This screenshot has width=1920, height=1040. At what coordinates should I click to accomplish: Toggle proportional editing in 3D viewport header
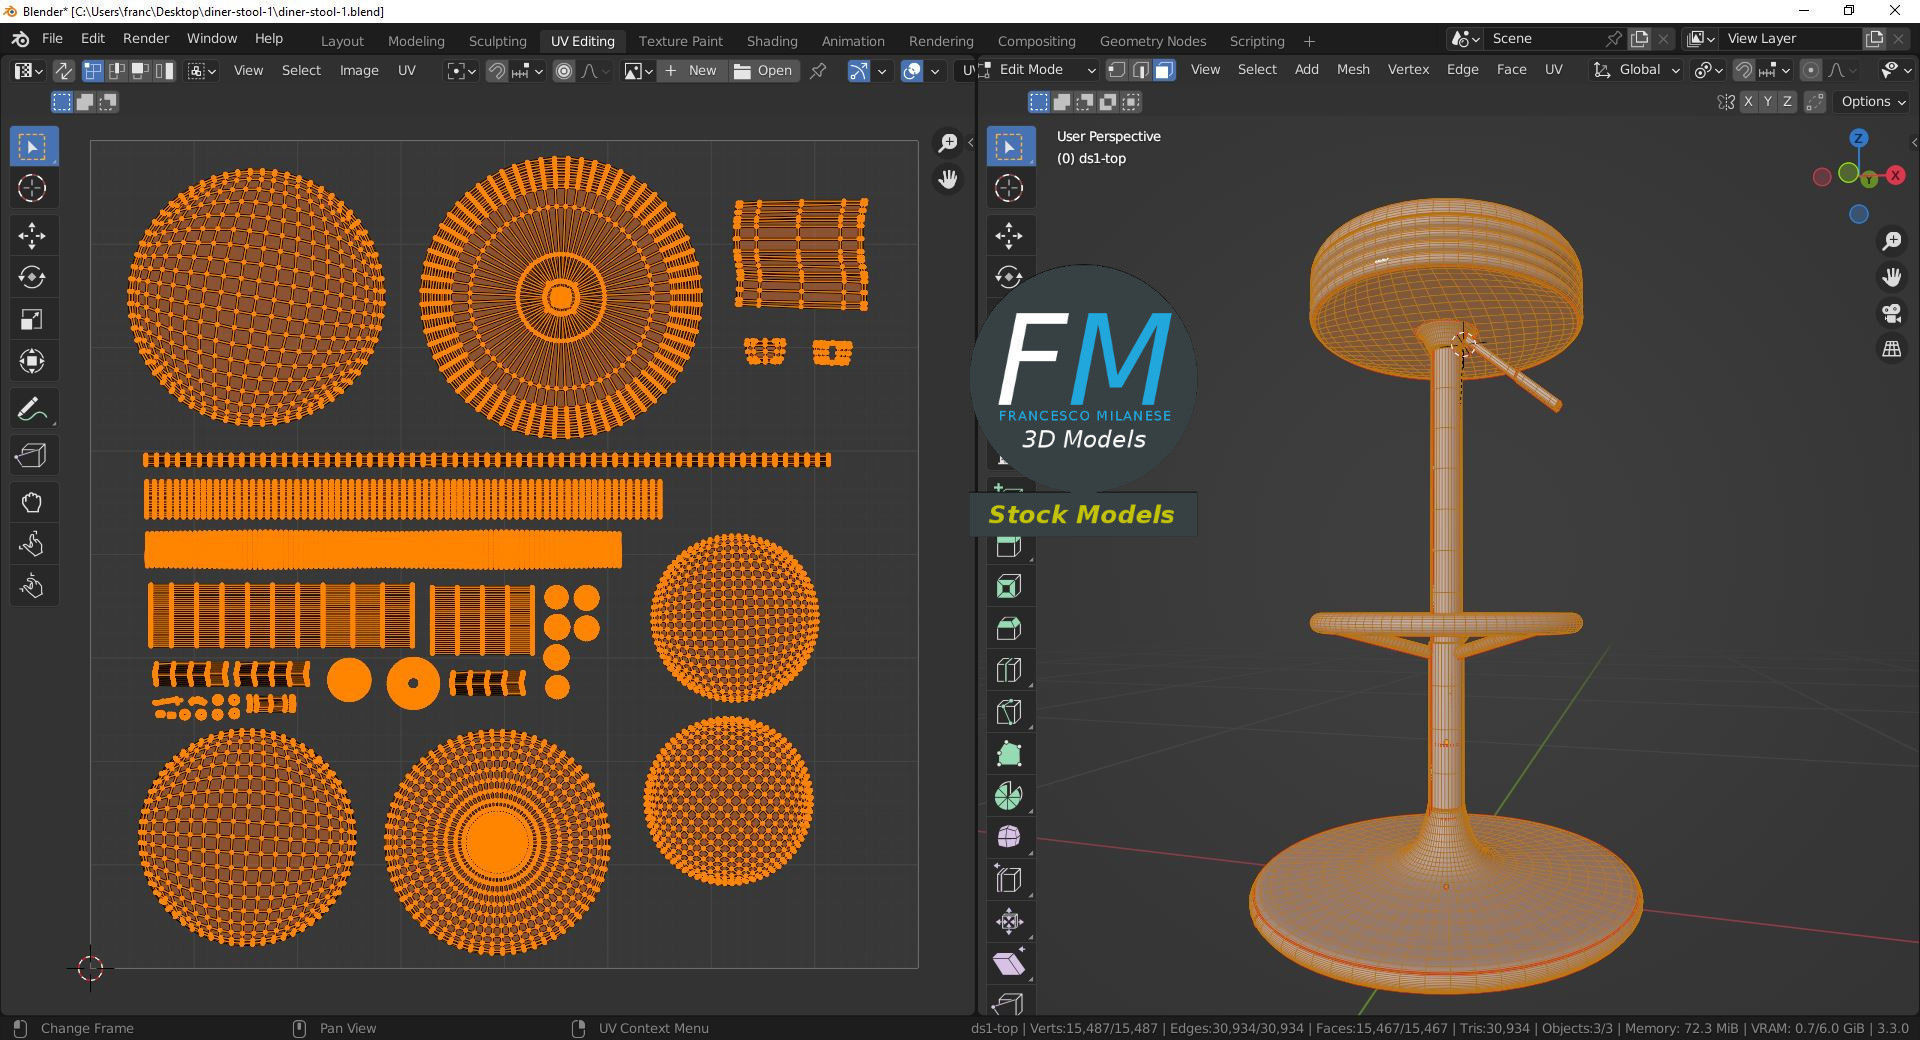click(1811, 70)
